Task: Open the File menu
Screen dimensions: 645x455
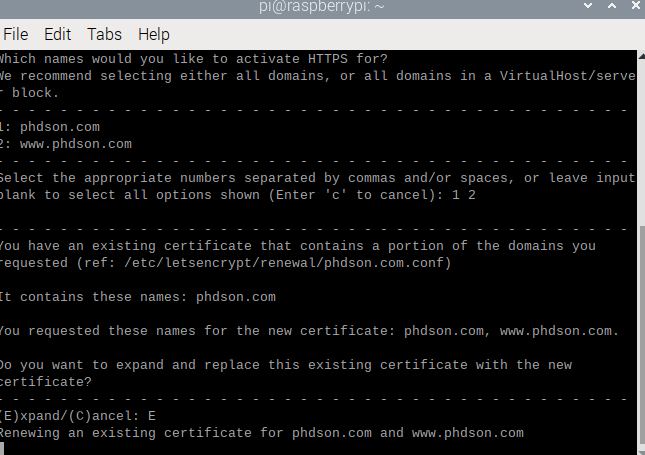Action: point(16,34)
